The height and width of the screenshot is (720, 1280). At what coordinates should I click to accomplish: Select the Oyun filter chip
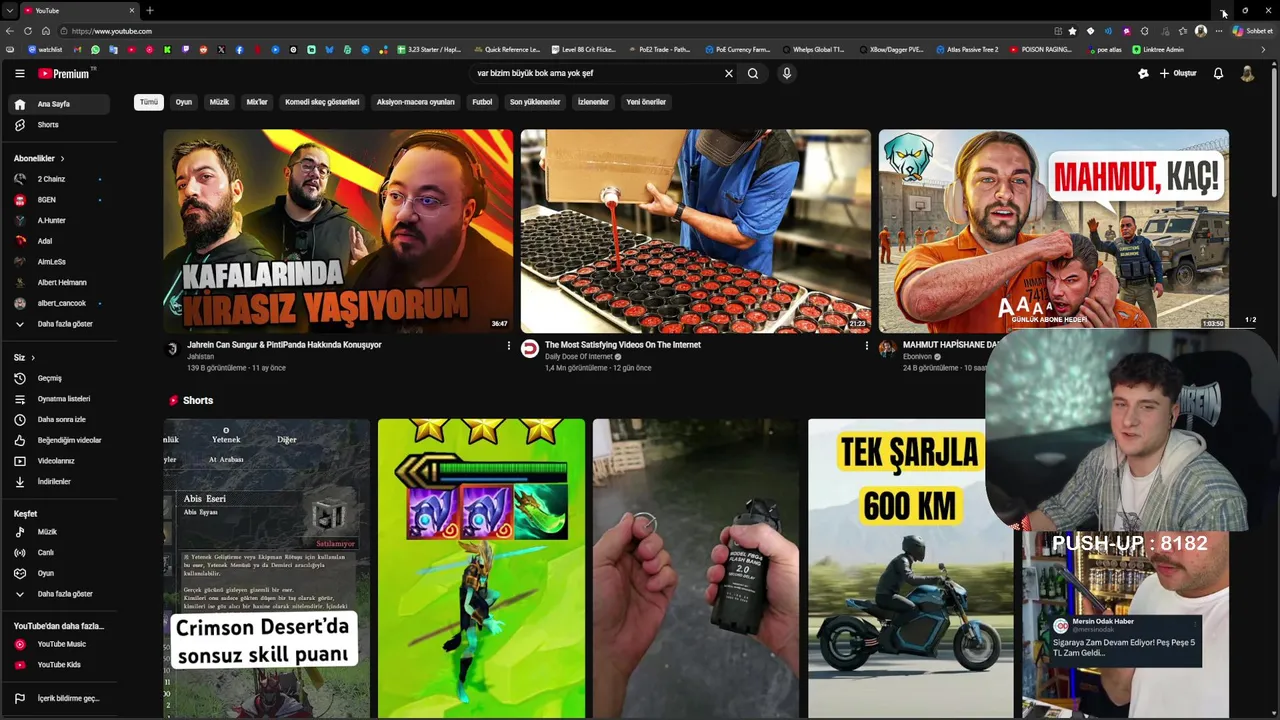[184, 102]
